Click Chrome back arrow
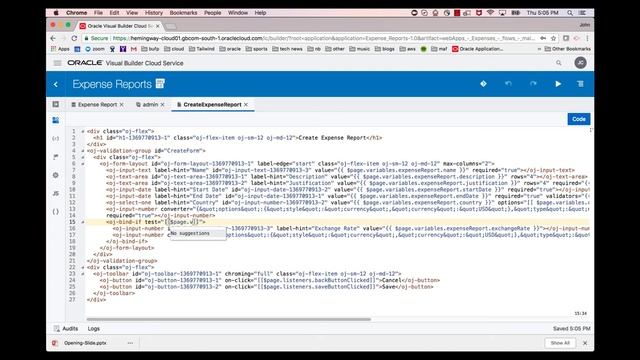Screen dimensions: 640x360 point(53,38)
